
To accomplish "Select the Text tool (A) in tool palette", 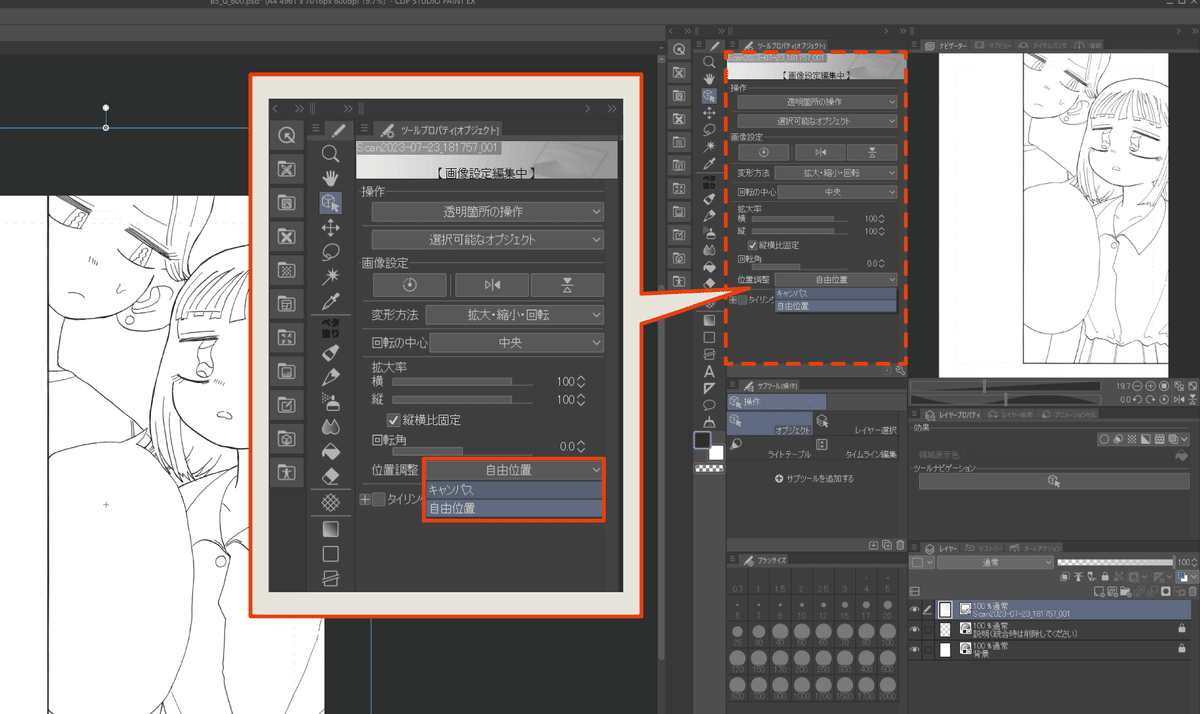I will pos(709,371).
